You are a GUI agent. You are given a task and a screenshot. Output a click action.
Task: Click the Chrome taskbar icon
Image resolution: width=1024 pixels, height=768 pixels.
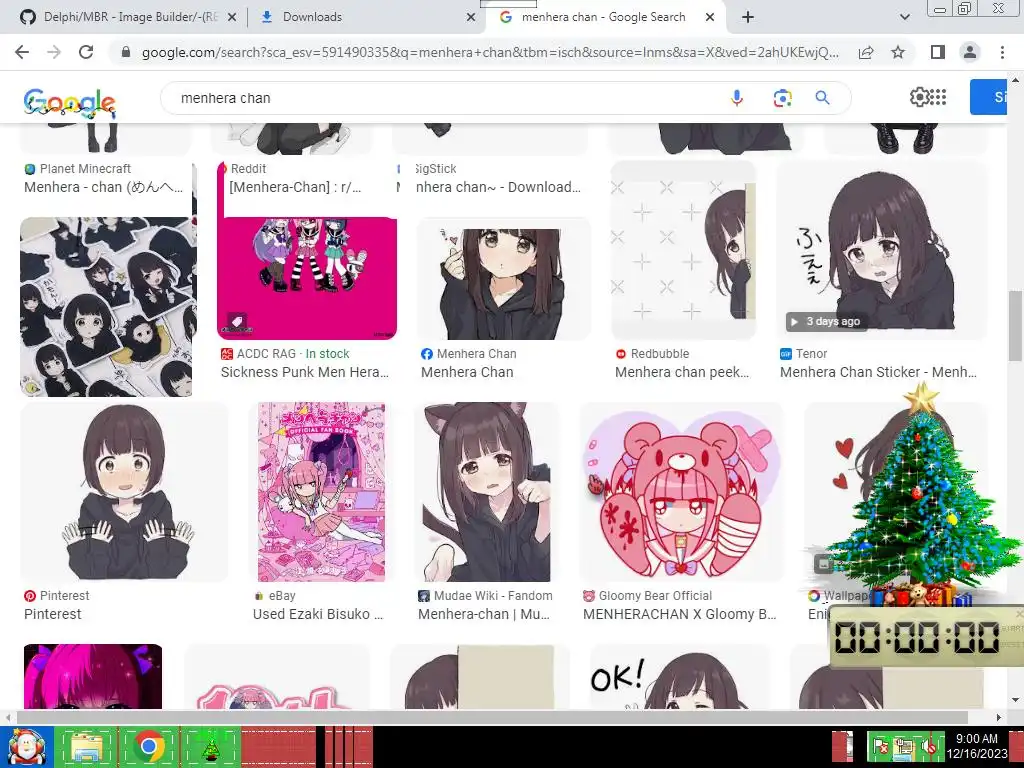149,746
